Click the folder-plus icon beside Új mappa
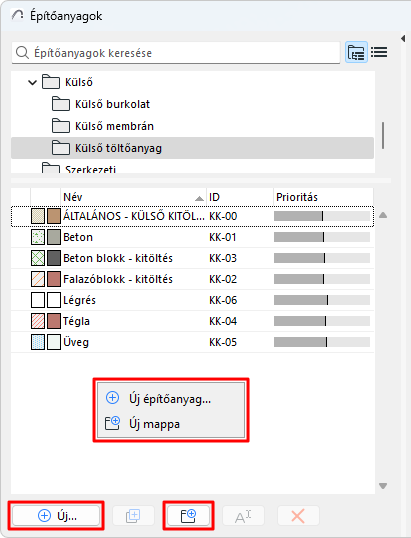This screenshot has width=411, height=538. point(112,423)
